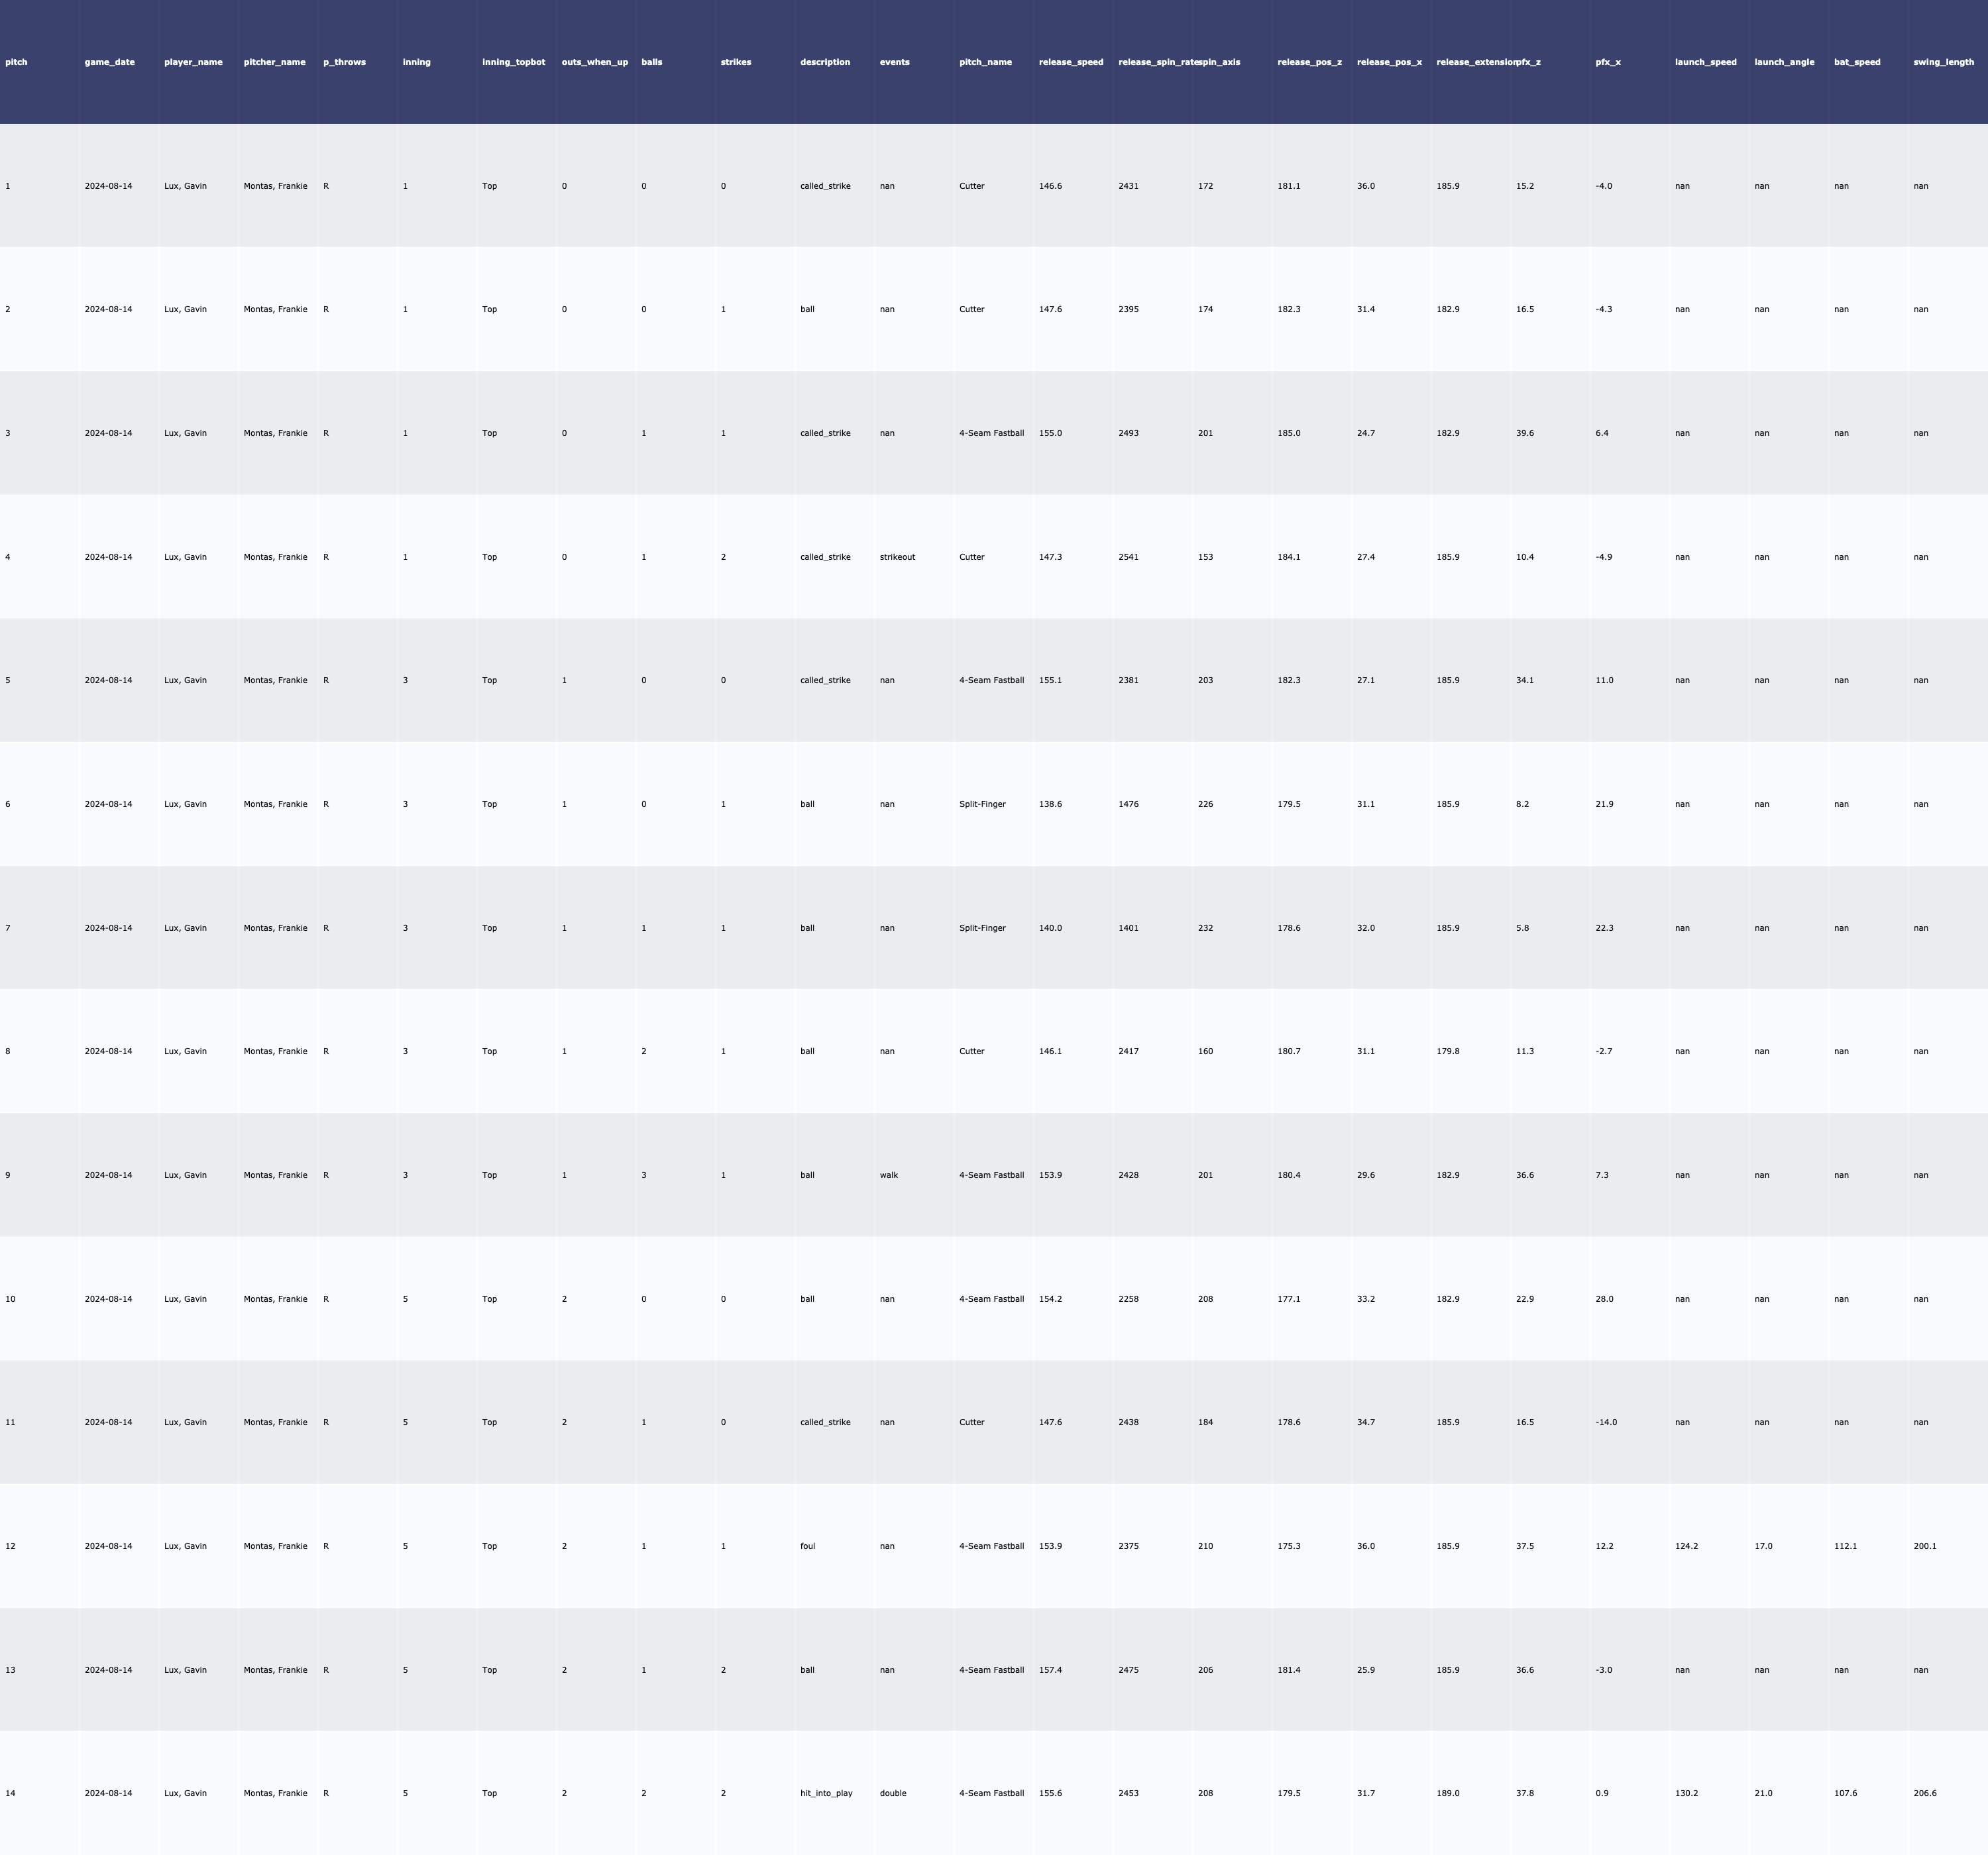Select the first Split-Finger cell in row 6
Image resolution: width=1988 pixels, height=1855 pixels.
click(x=982, y=804)
